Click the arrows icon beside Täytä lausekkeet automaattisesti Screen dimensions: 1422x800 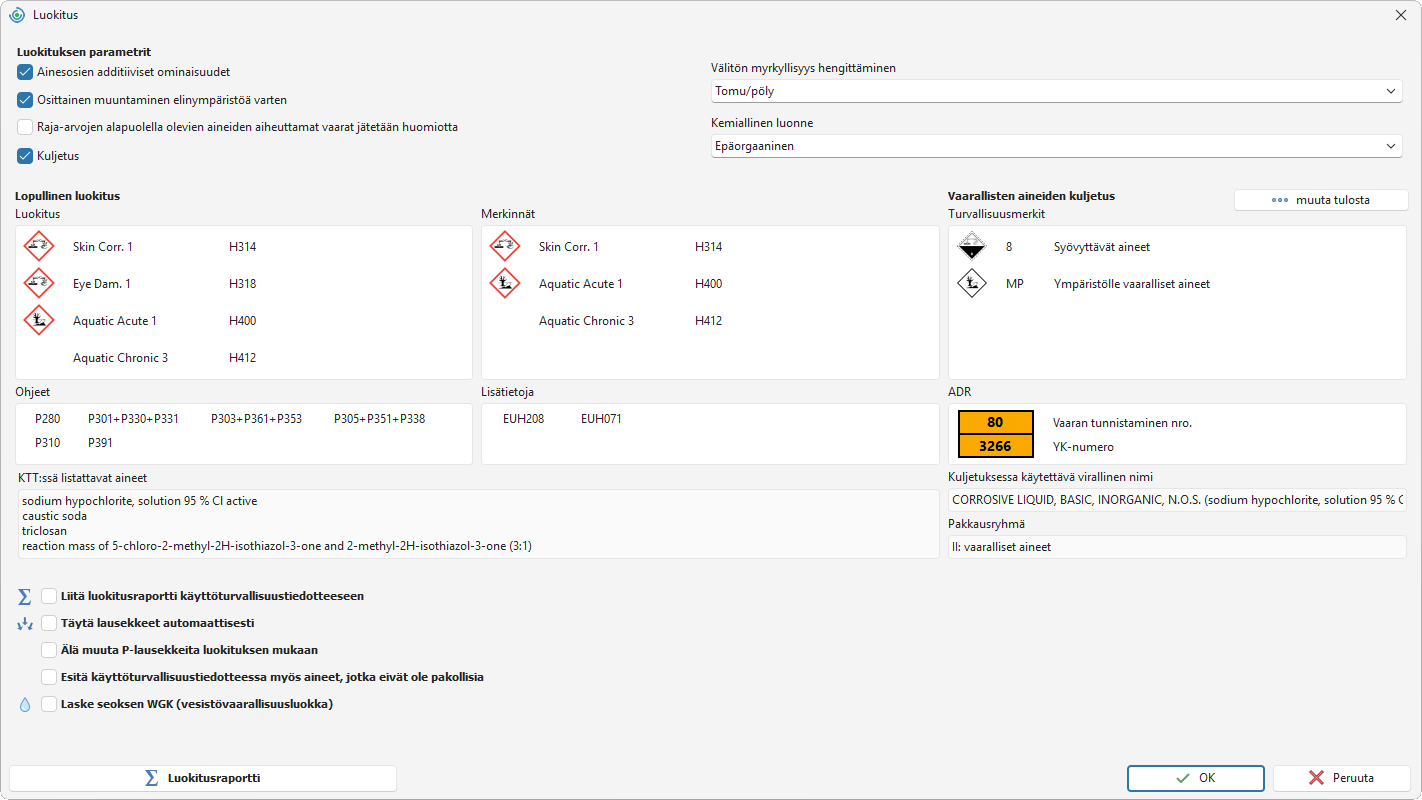click(25, 623)
